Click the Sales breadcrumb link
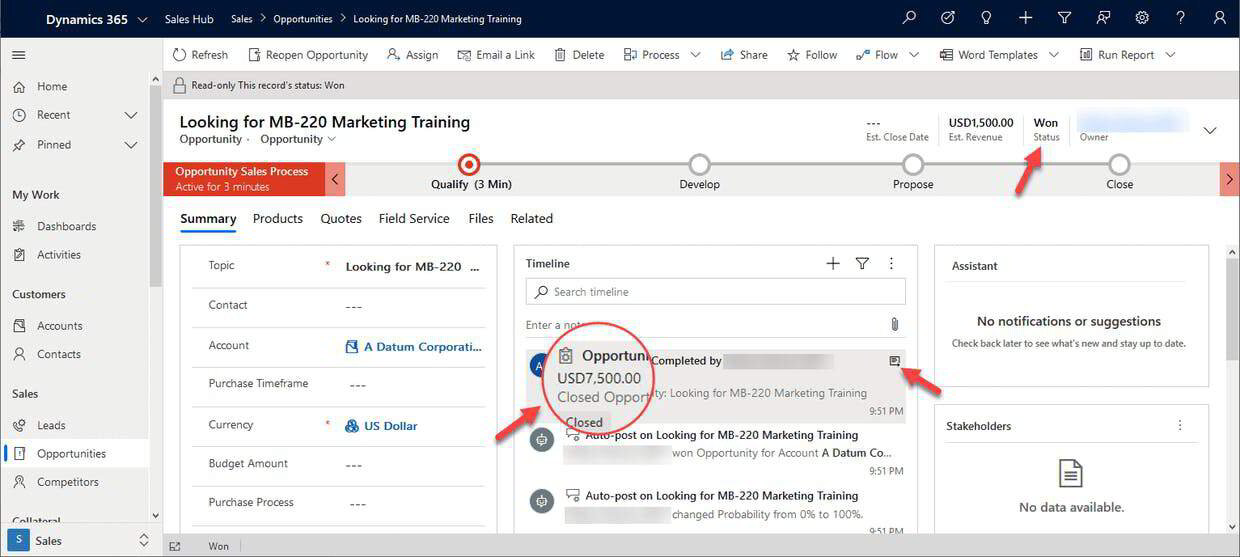 pyautogui.click(x=241, y=19)
